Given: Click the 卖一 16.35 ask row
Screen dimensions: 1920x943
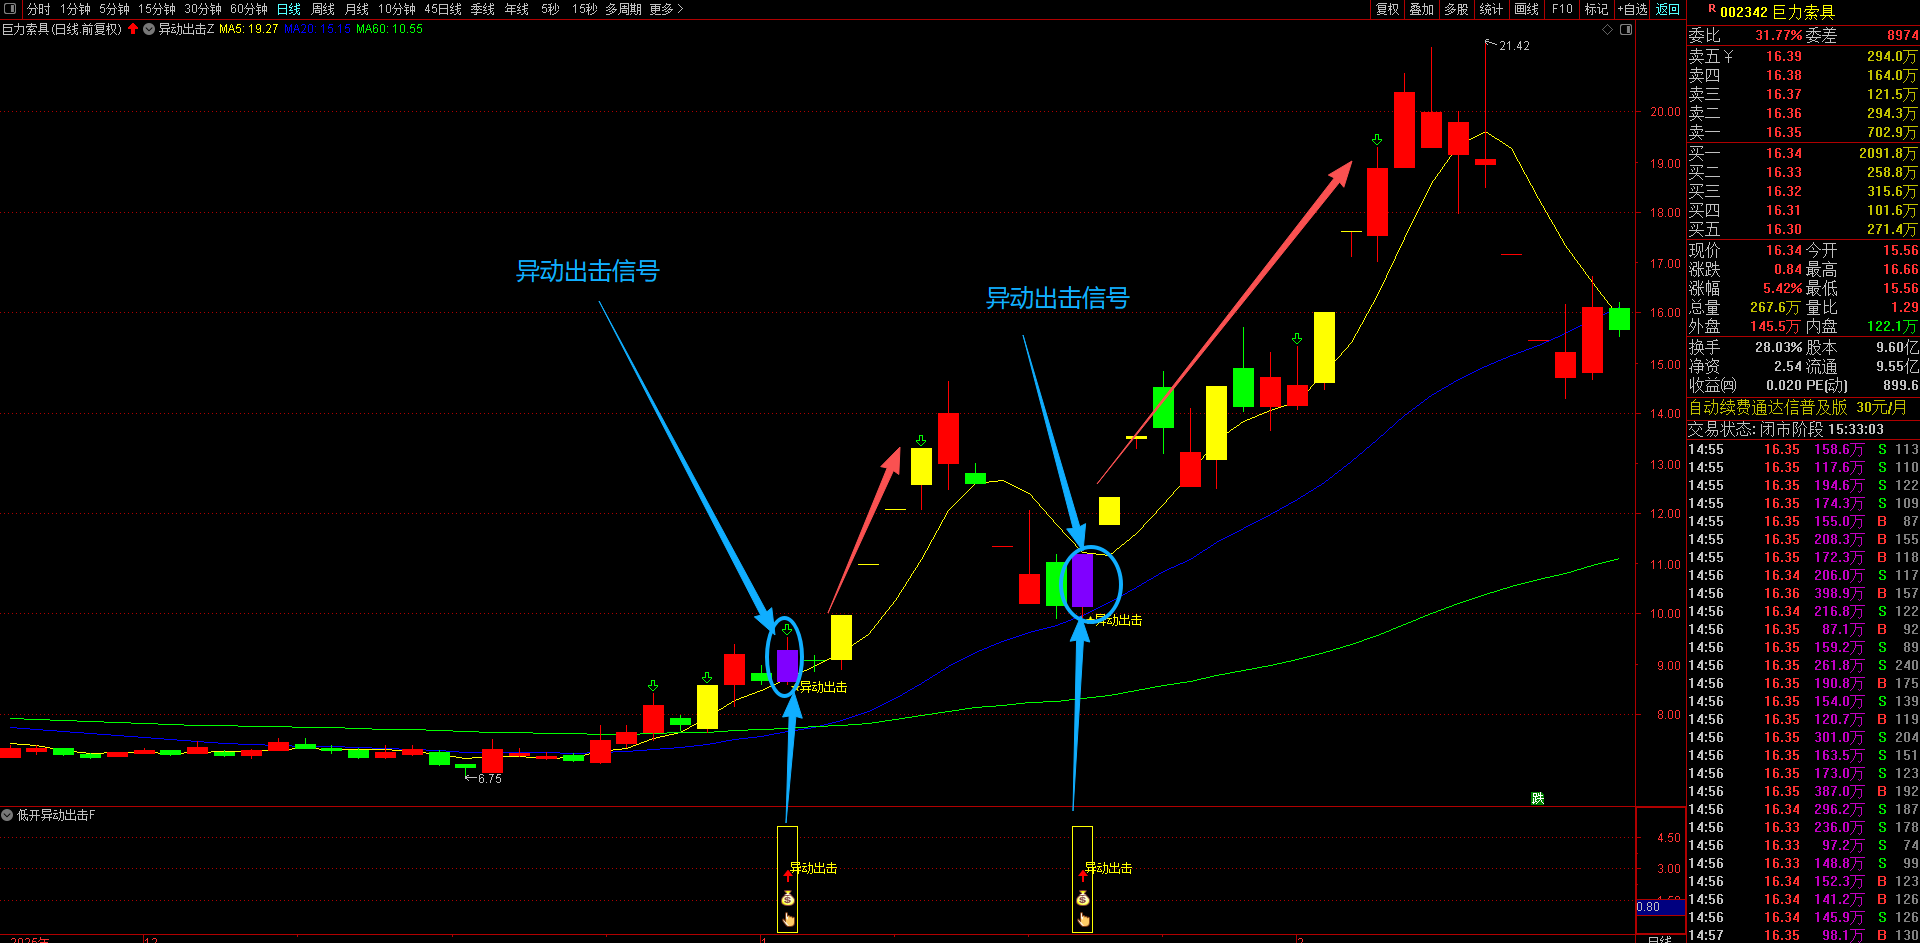Looking at the screenshot, I should click(1803, 132).
